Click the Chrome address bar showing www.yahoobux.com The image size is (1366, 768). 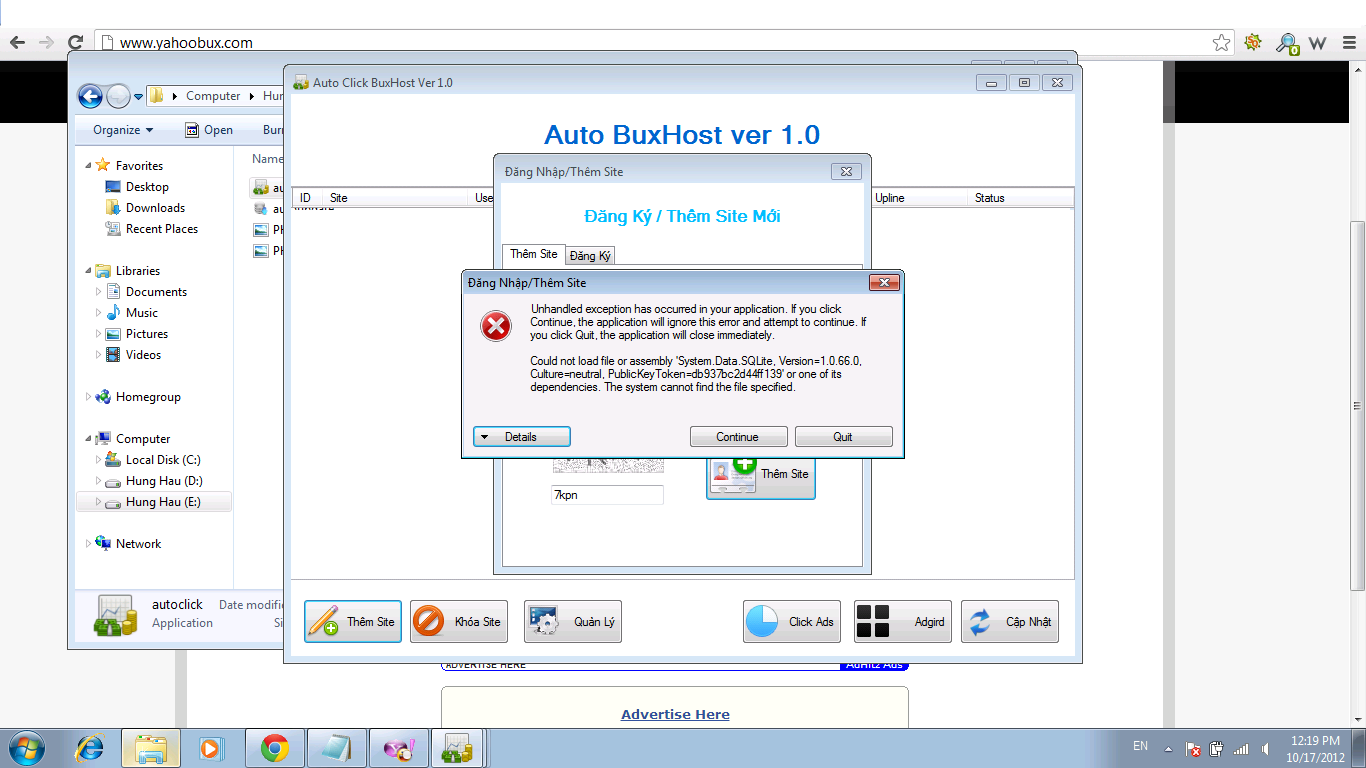click(650, 43)
